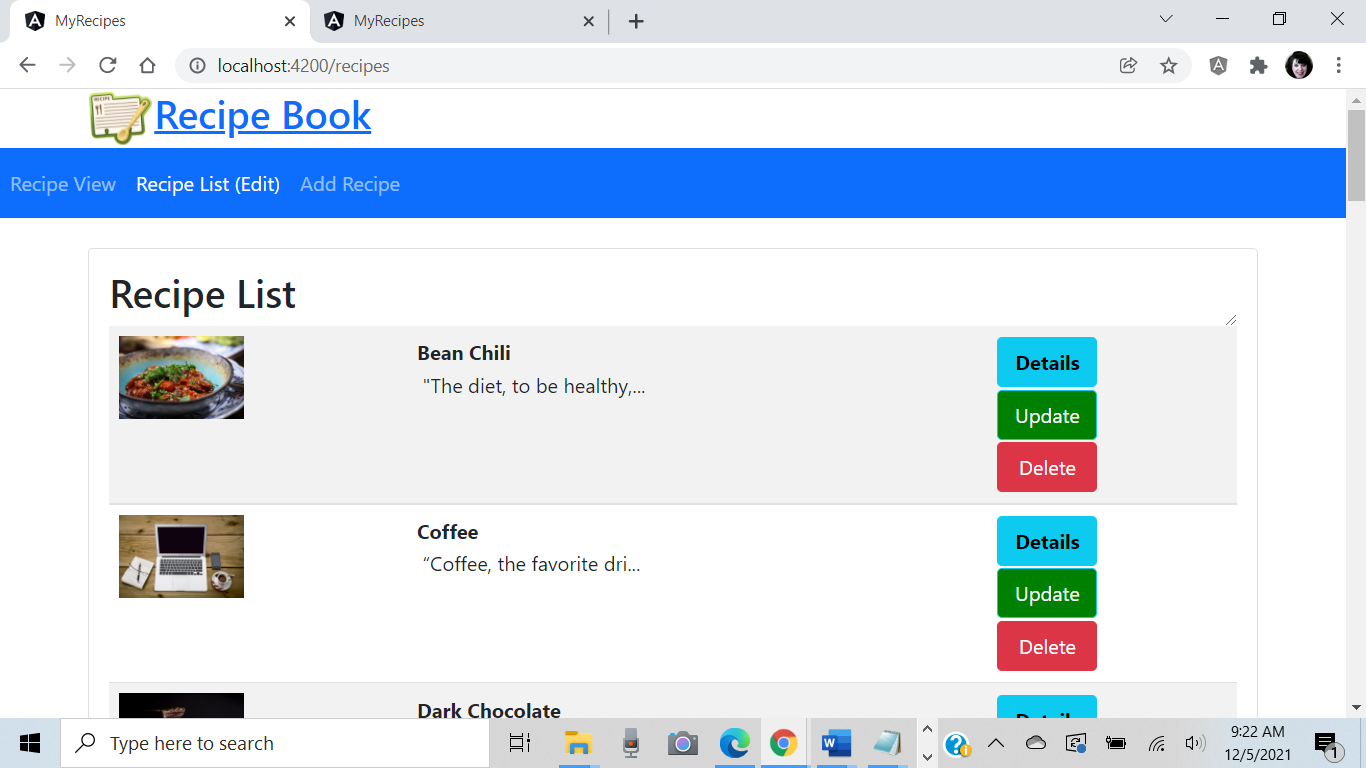Open the extensions puzzle-piece icon
1366x768 pixels.
[1257, 65]
